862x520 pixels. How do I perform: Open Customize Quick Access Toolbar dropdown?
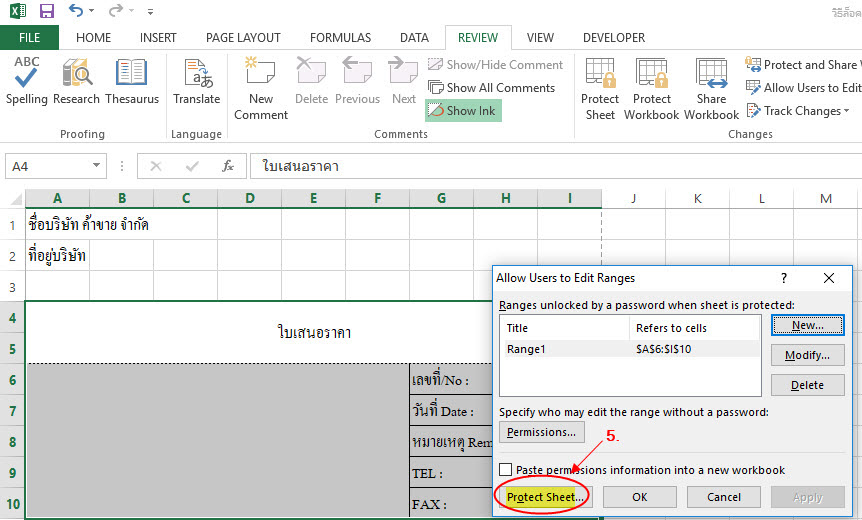click(x=150, y=11)
